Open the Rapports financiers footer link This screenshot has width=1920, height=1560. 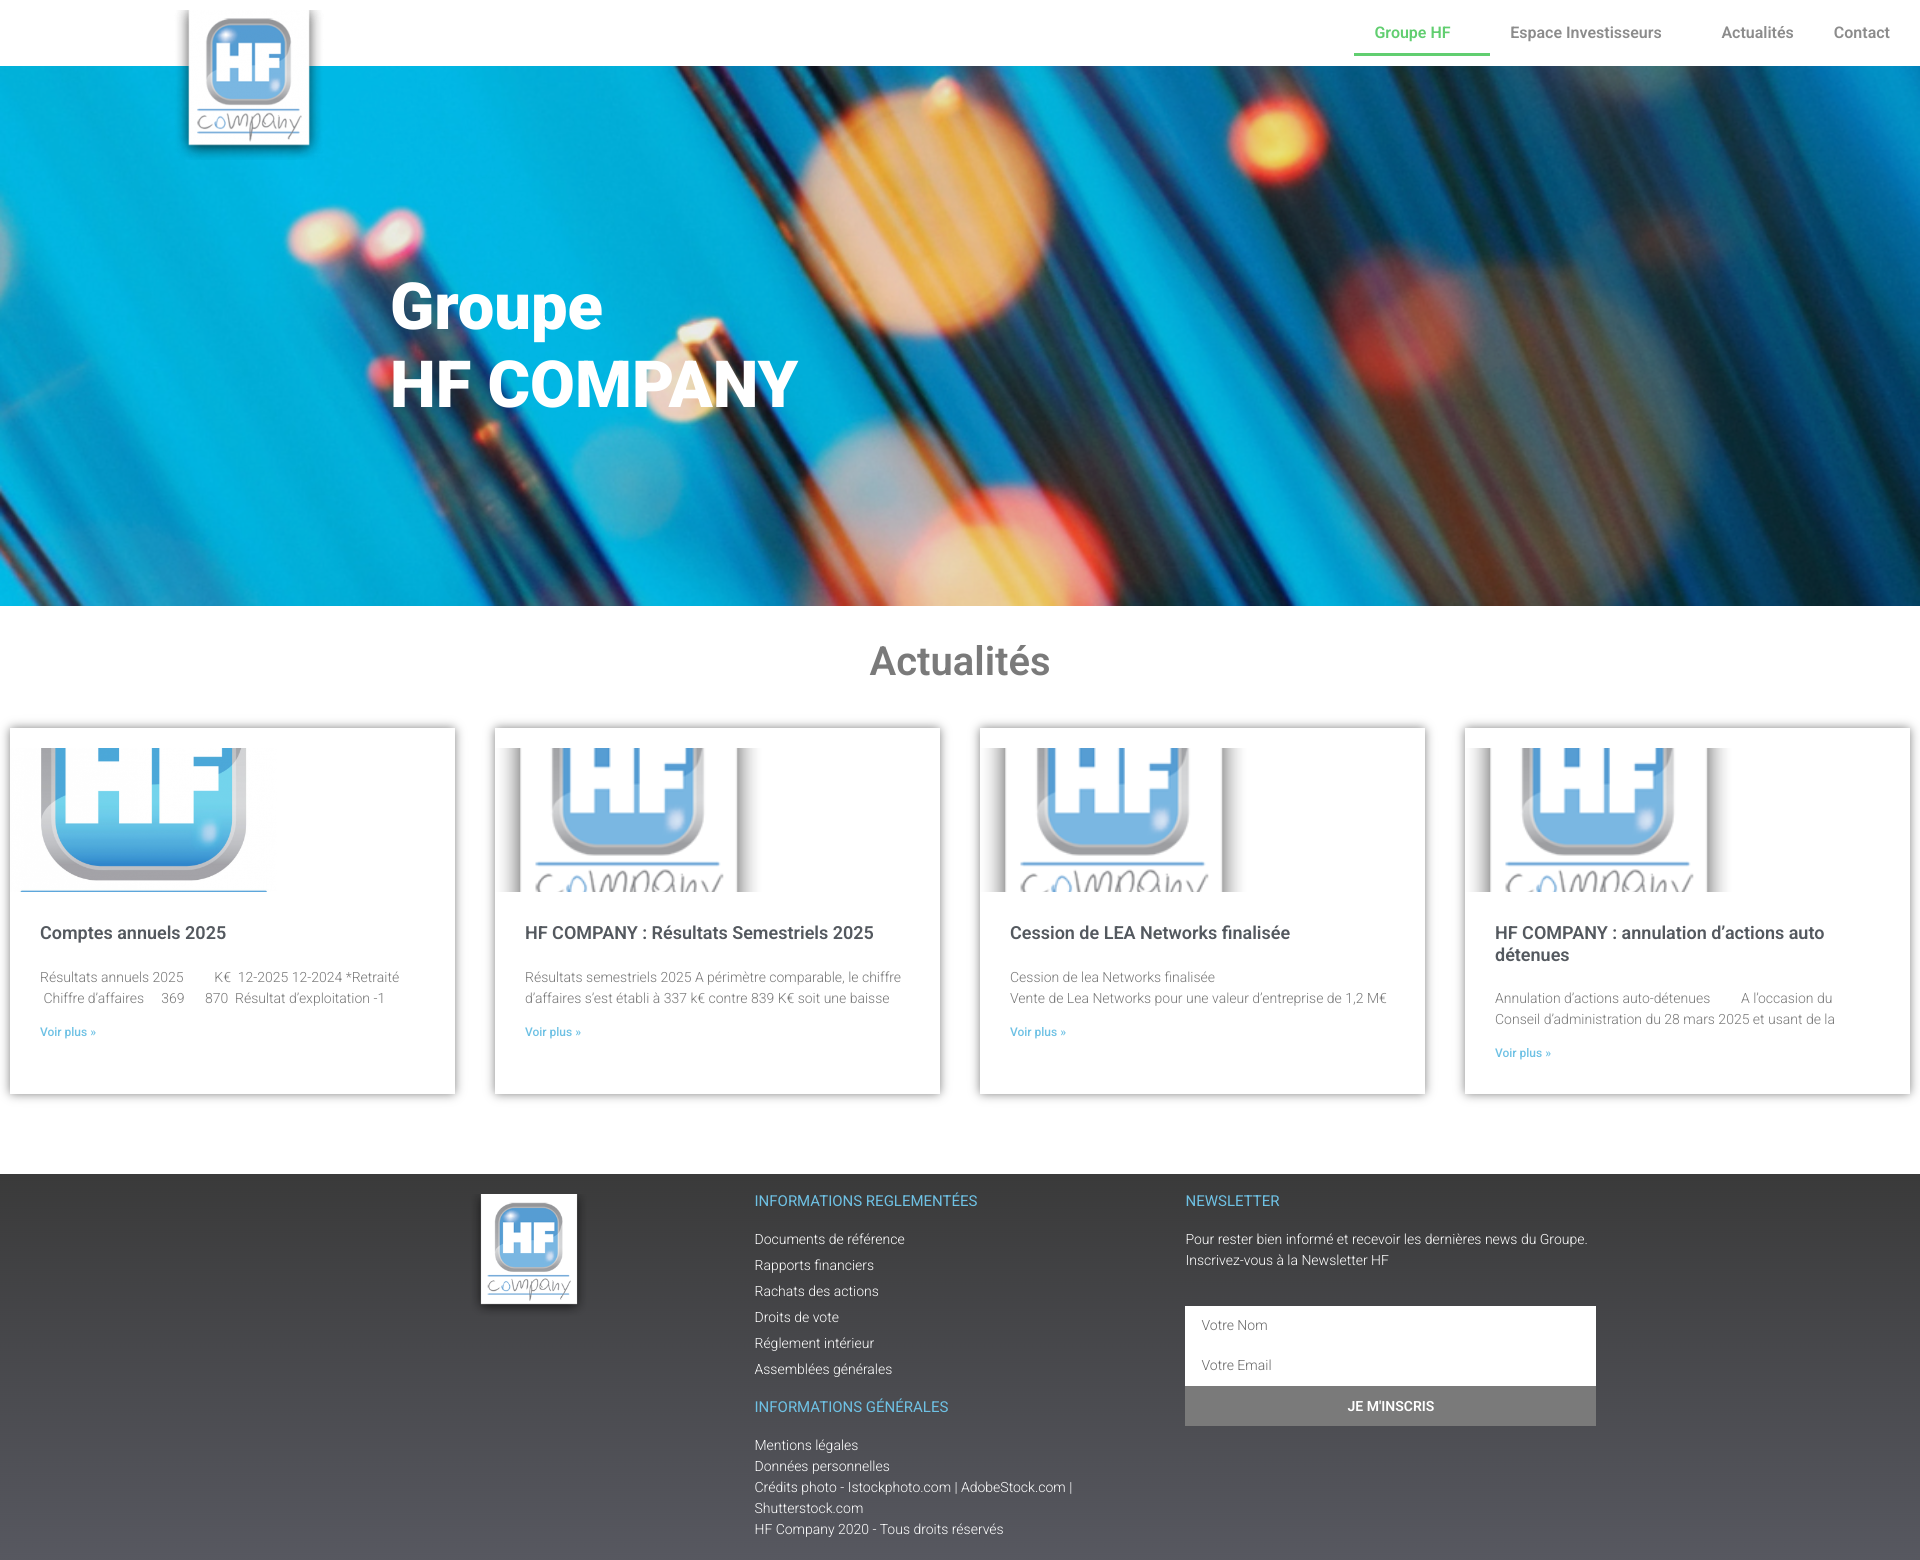pyautogui.click(x=814, y=1265)
